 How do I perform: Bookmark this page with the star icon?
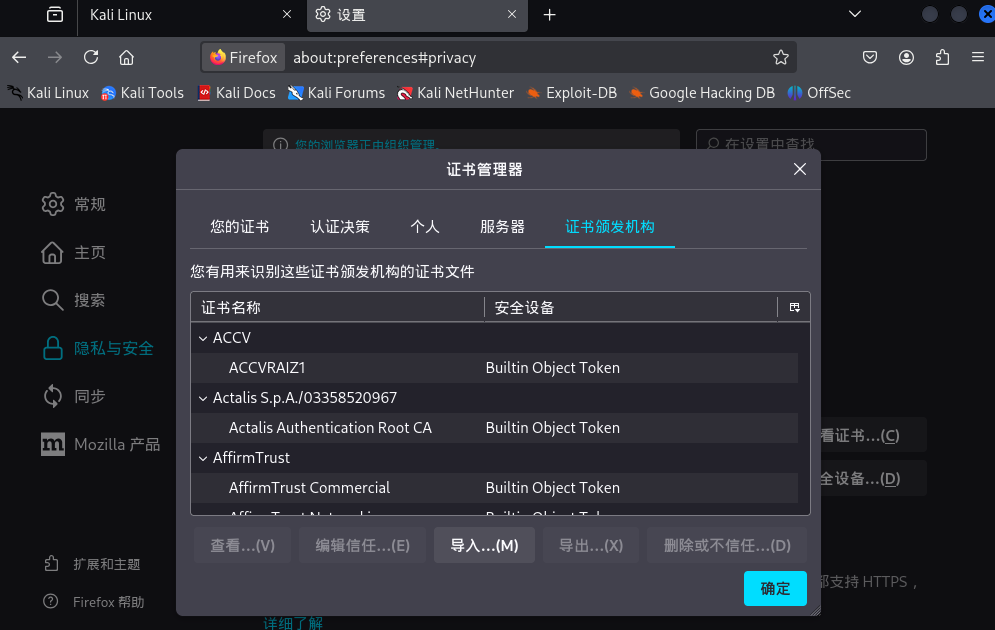781,58
